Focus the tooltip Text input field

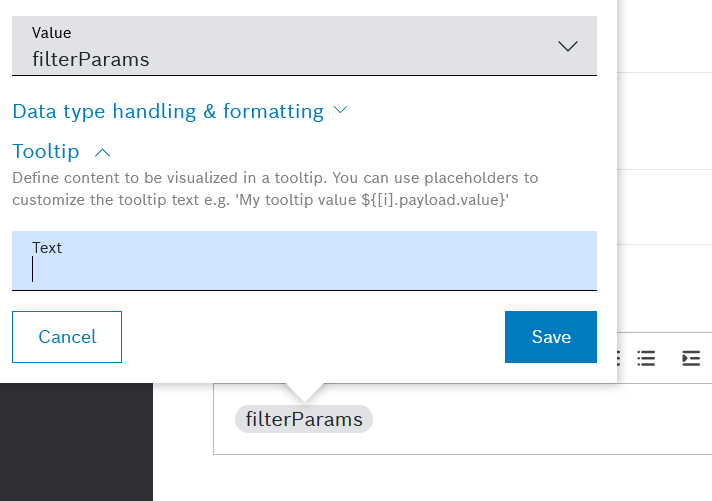[304, 269]
